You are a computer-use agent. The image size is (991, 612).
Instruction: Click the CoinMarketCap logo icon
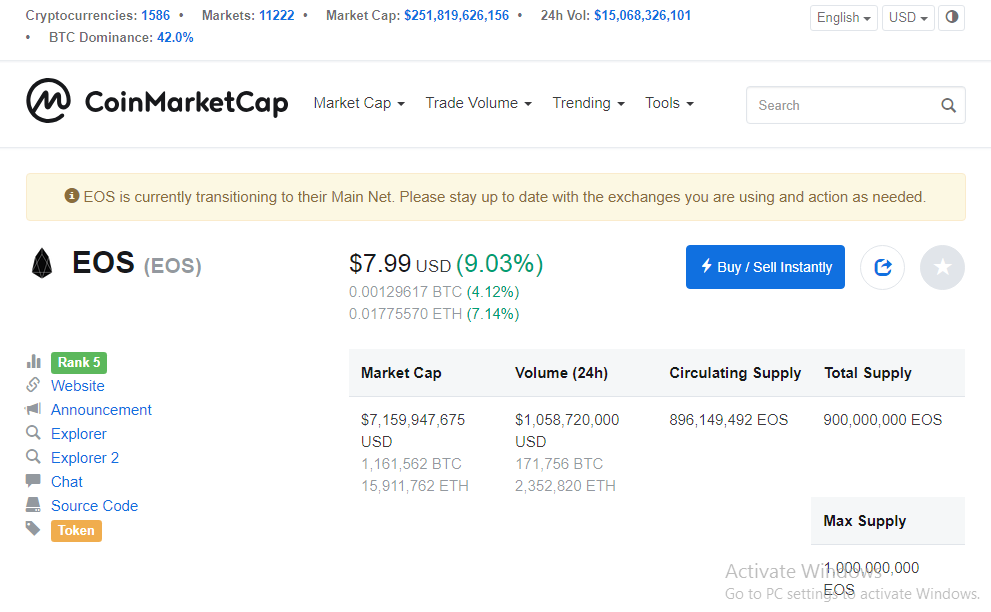(x=49, y=101)
